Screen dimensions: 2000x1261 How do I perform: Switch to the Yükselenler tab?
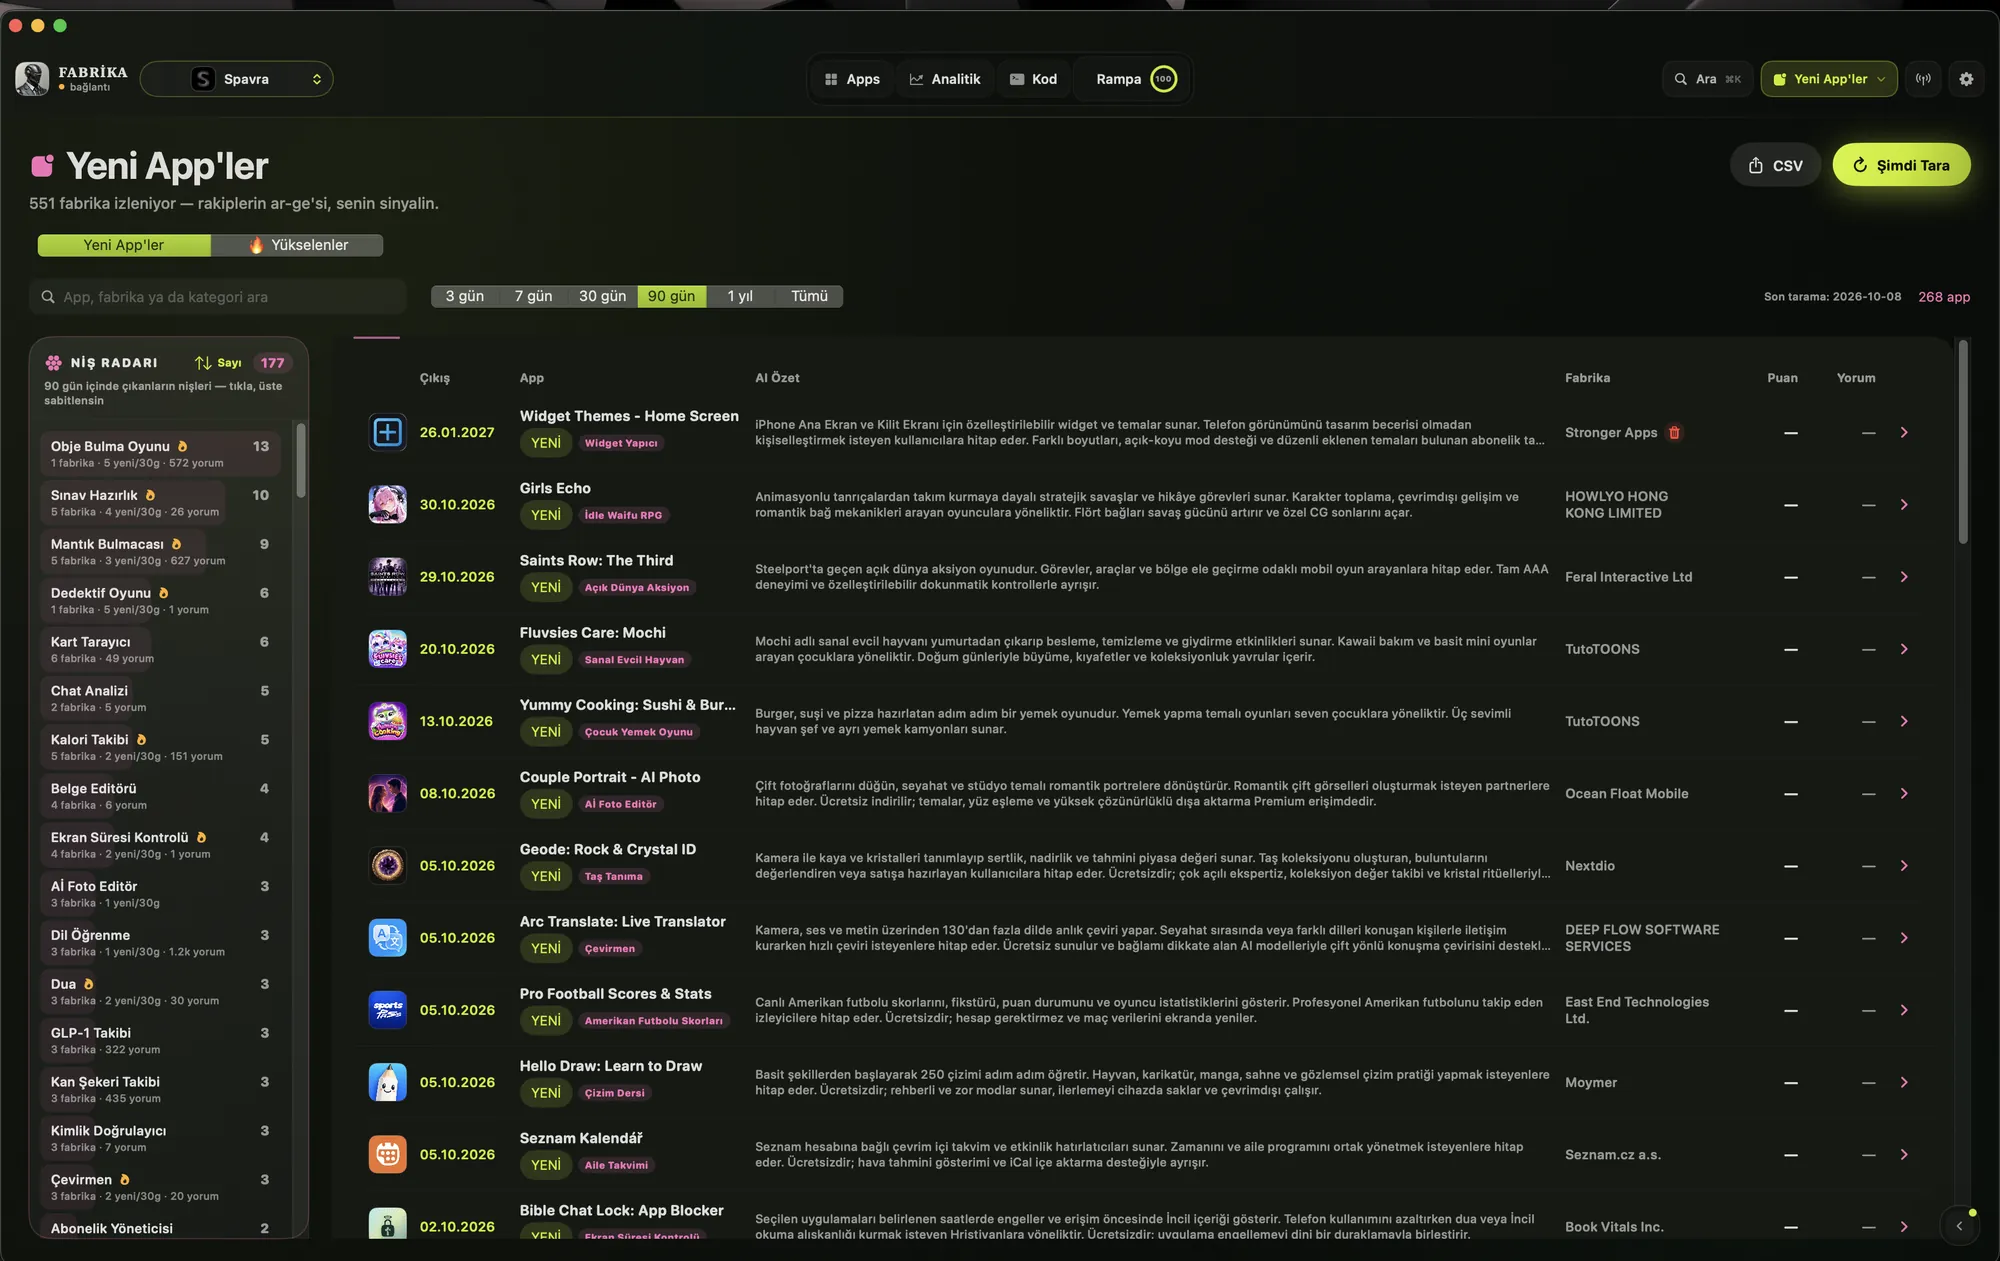[x=297, y=245]
